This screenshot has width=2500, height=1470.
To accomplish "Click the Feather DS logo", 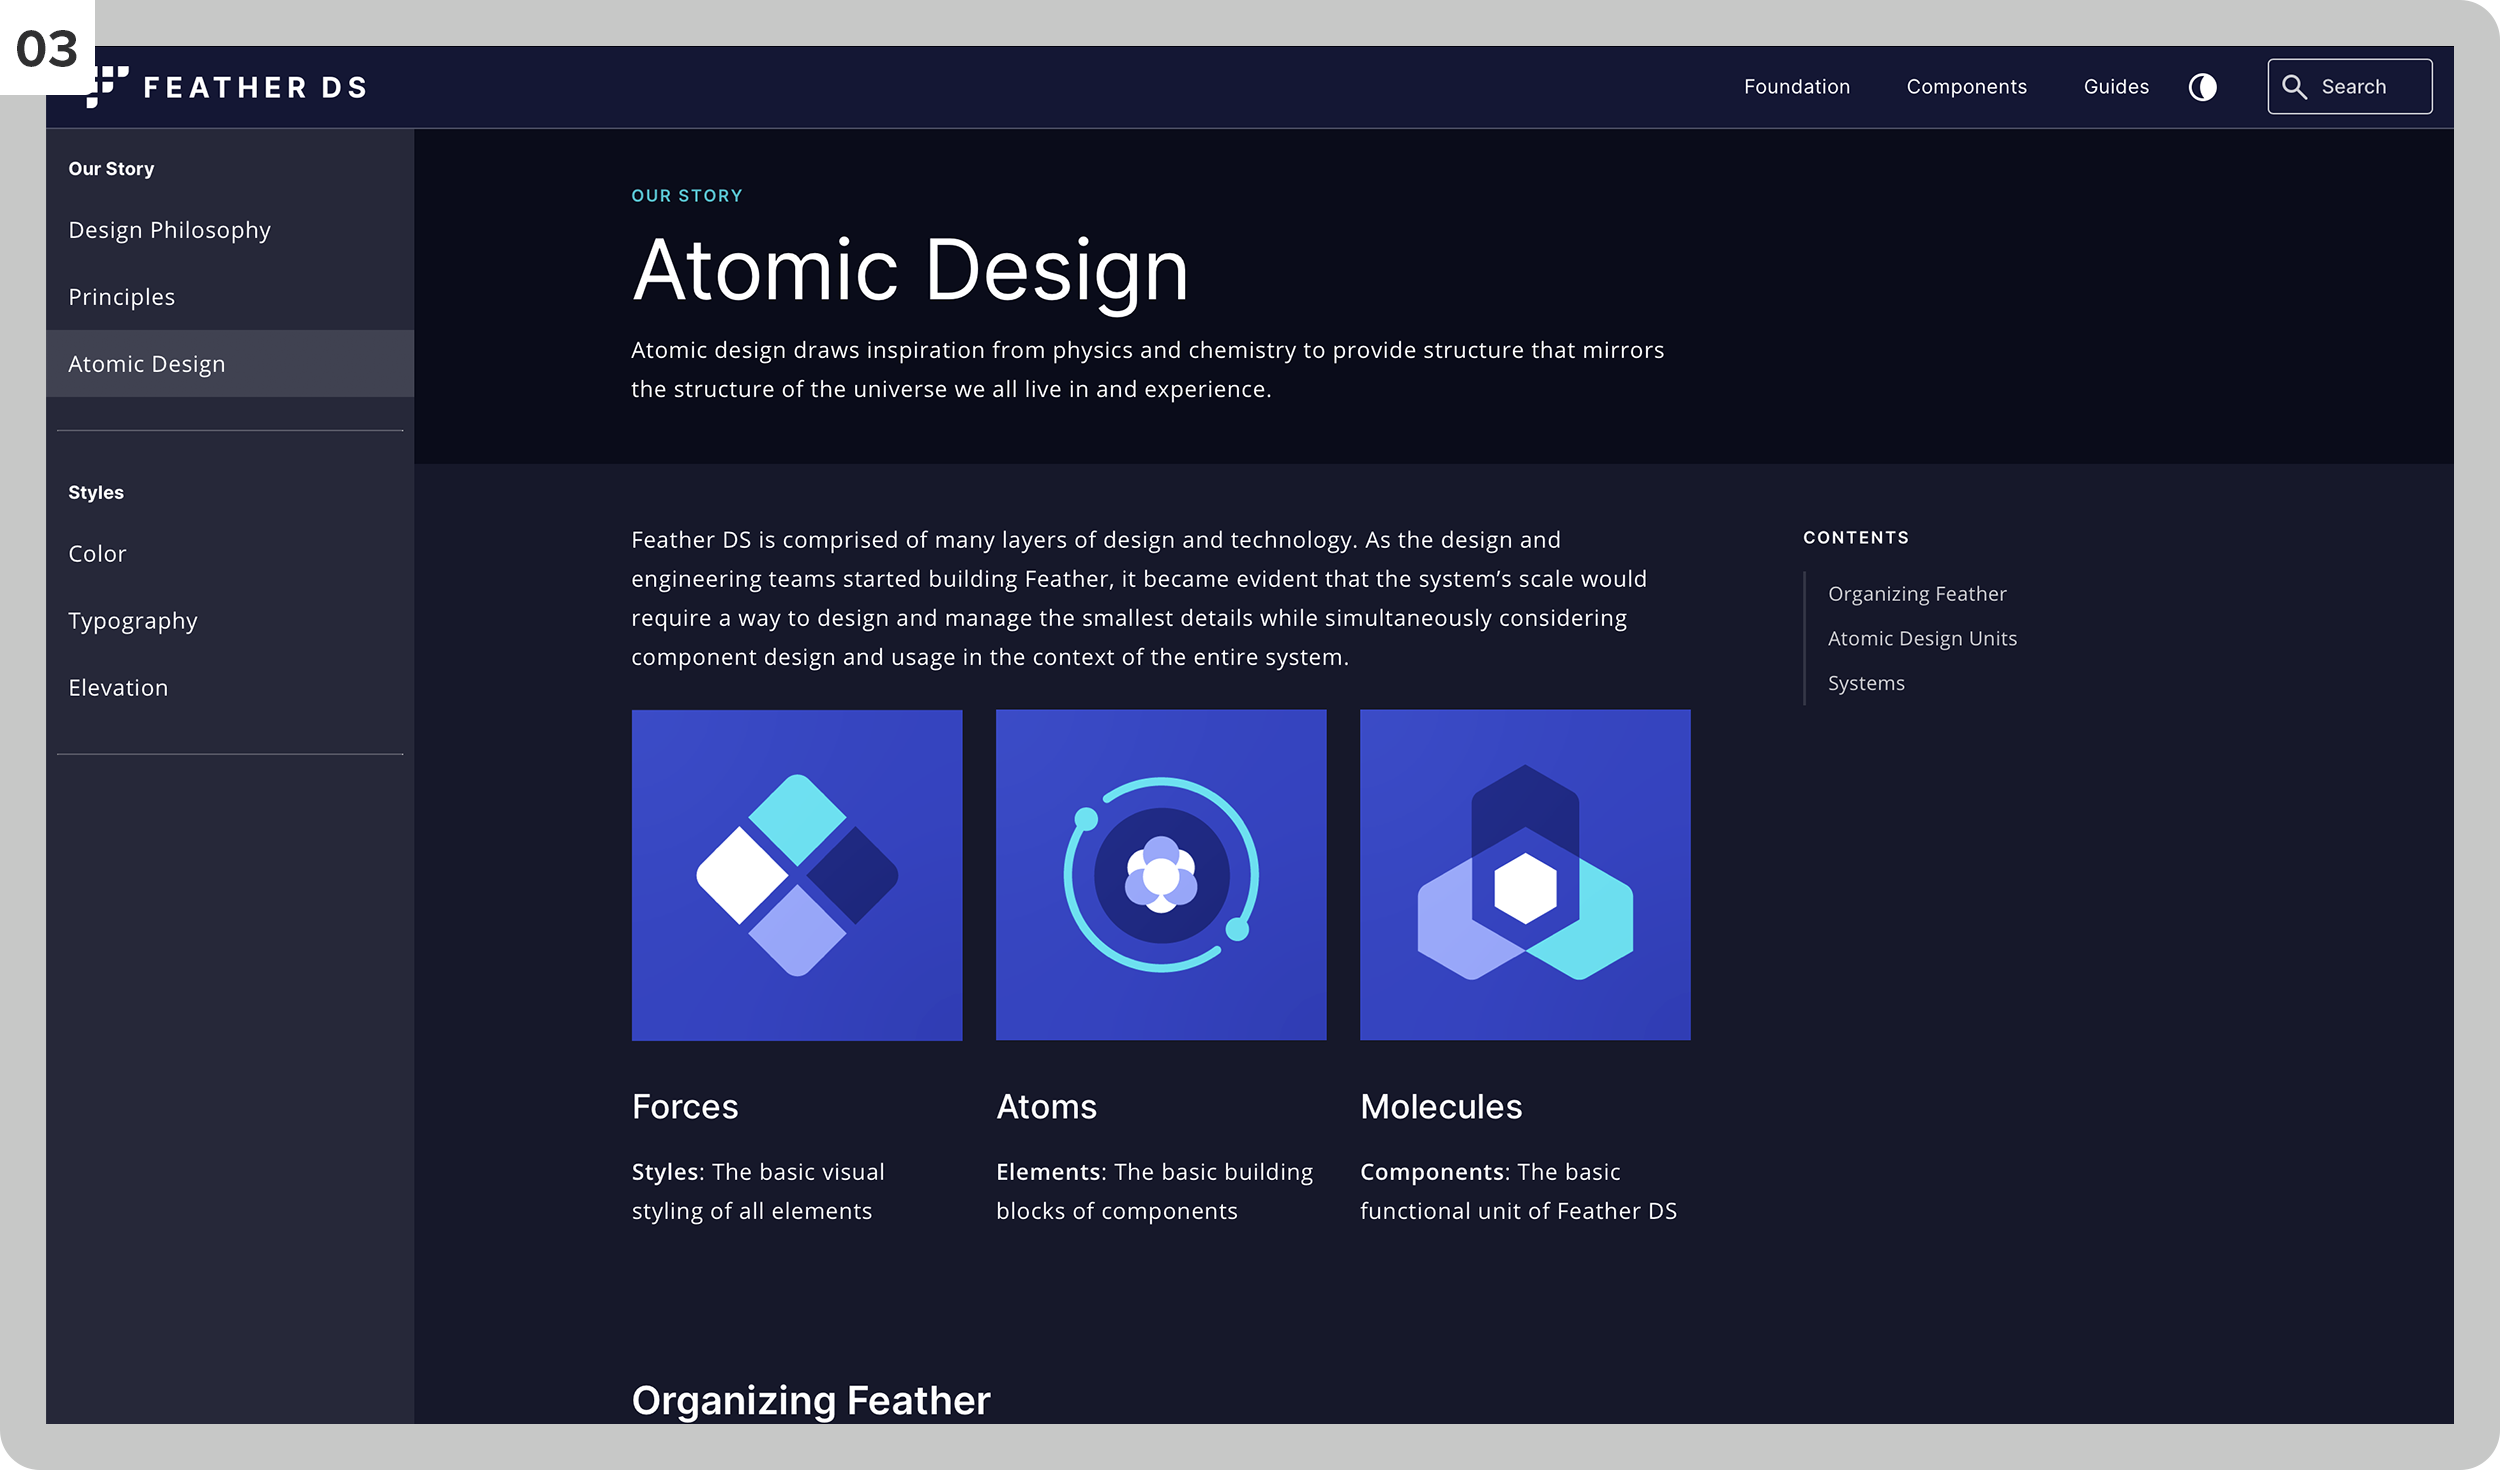I will point(227,87).
